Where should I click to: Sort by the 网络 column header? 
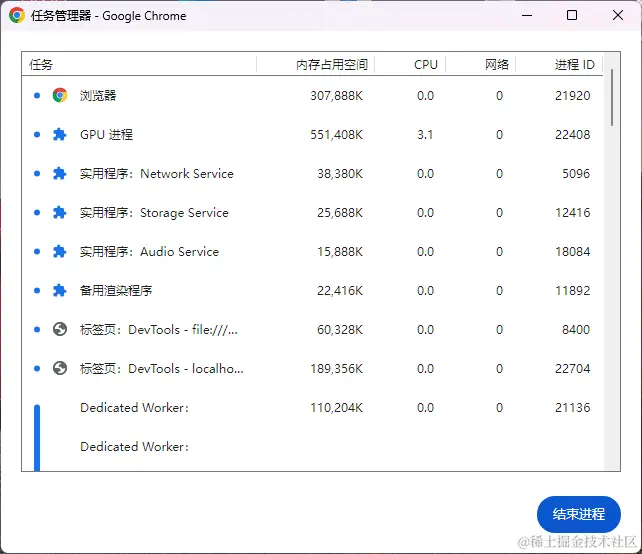click(481, 64)
